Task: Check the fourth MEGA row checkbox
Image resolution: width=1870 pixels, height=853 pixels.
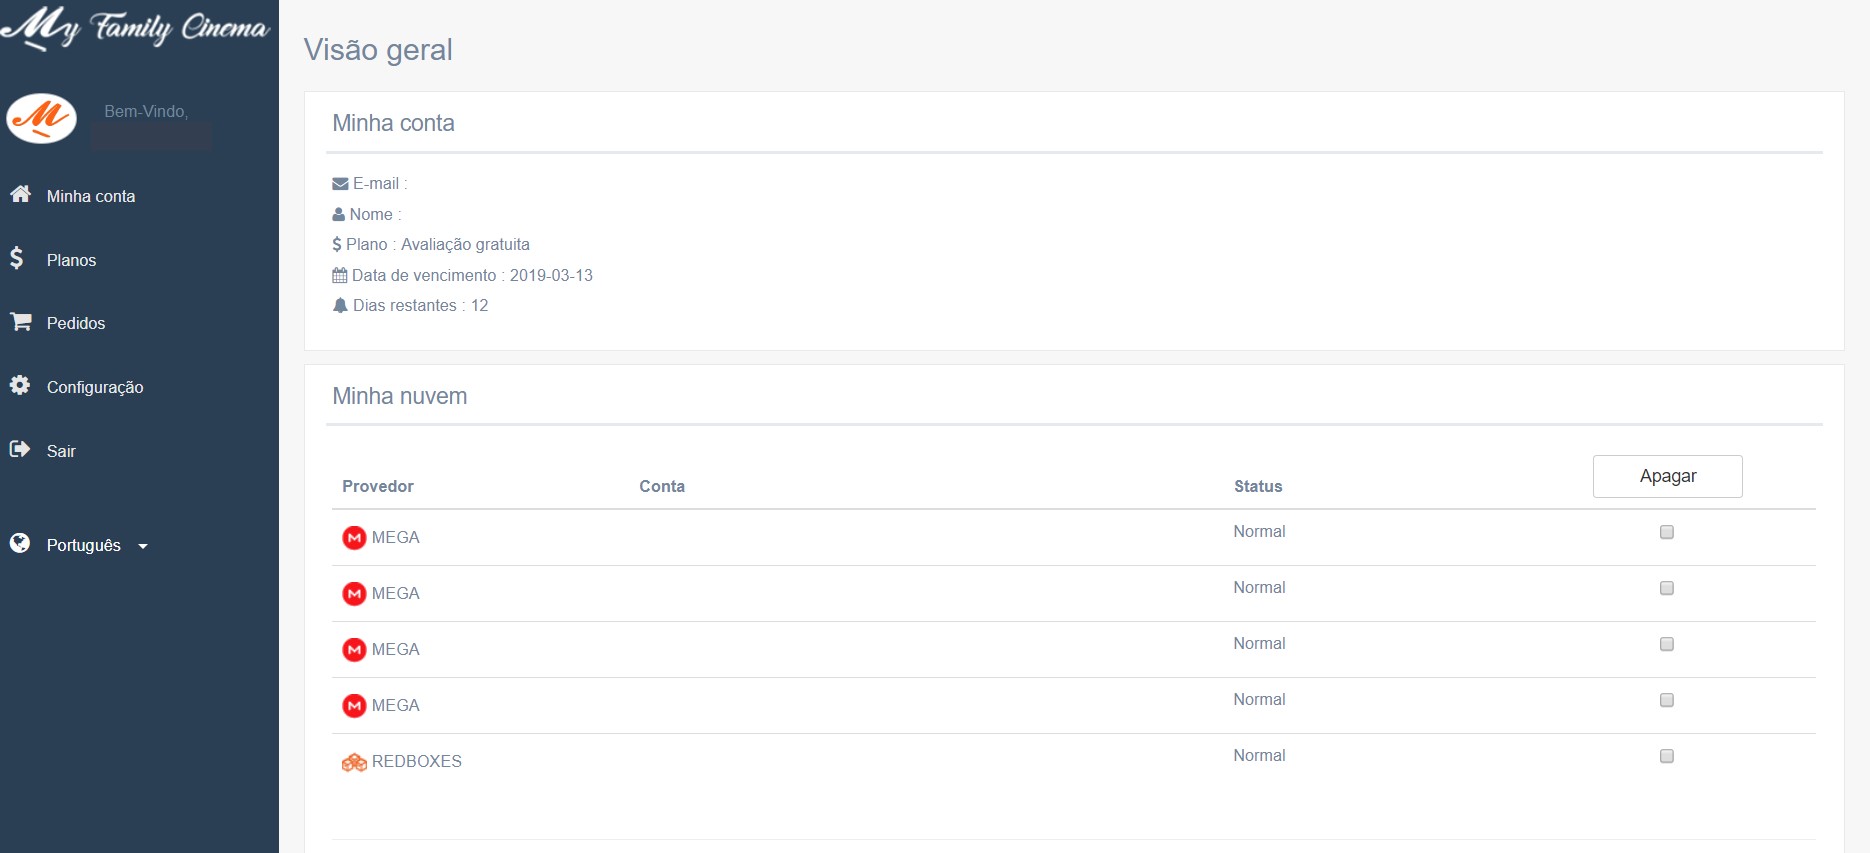Action: click(x=1667, y=700)
